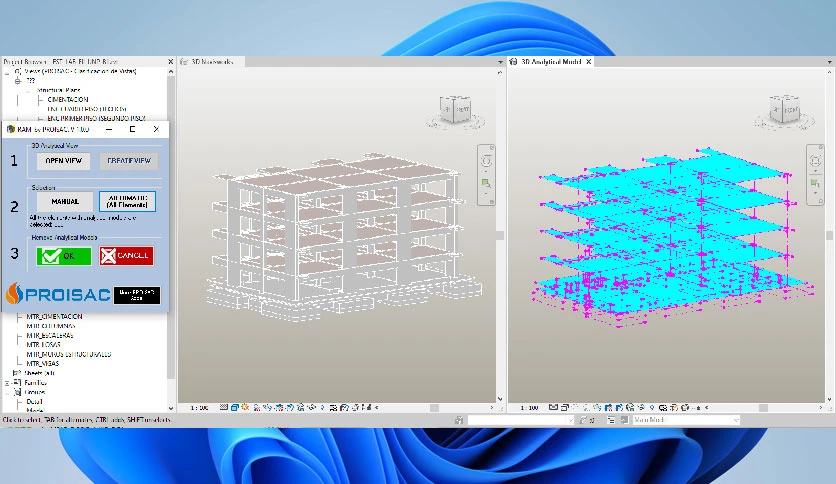This screenshot has width=836, height=484.
Task: Toggle Show Crop Region in Analytical view
Action: 619,407
